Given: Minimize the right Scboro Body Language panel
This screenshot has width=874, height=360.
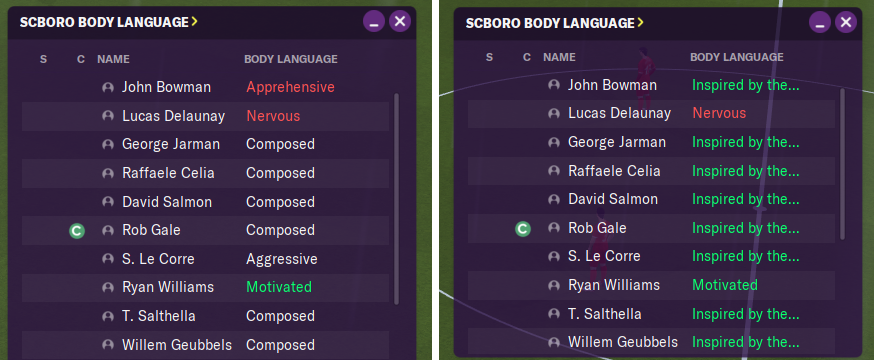Looking at the screenshot, I should 819,22.
